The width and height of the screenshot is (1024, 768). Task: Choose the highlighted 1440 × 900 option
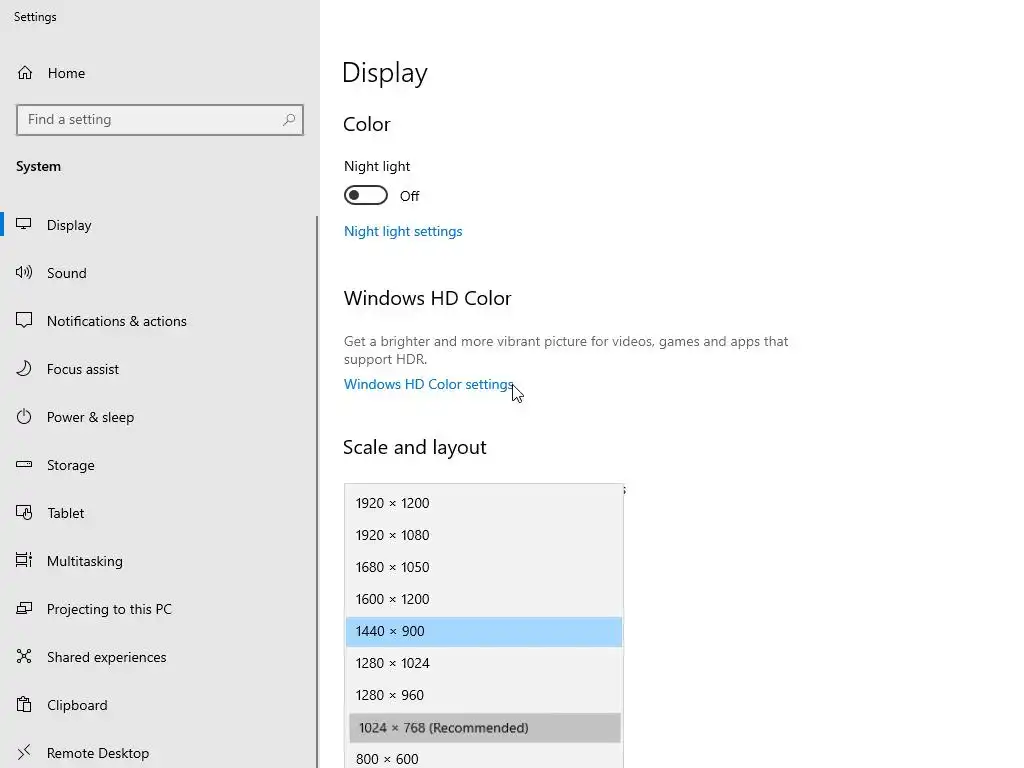(484, 632)
